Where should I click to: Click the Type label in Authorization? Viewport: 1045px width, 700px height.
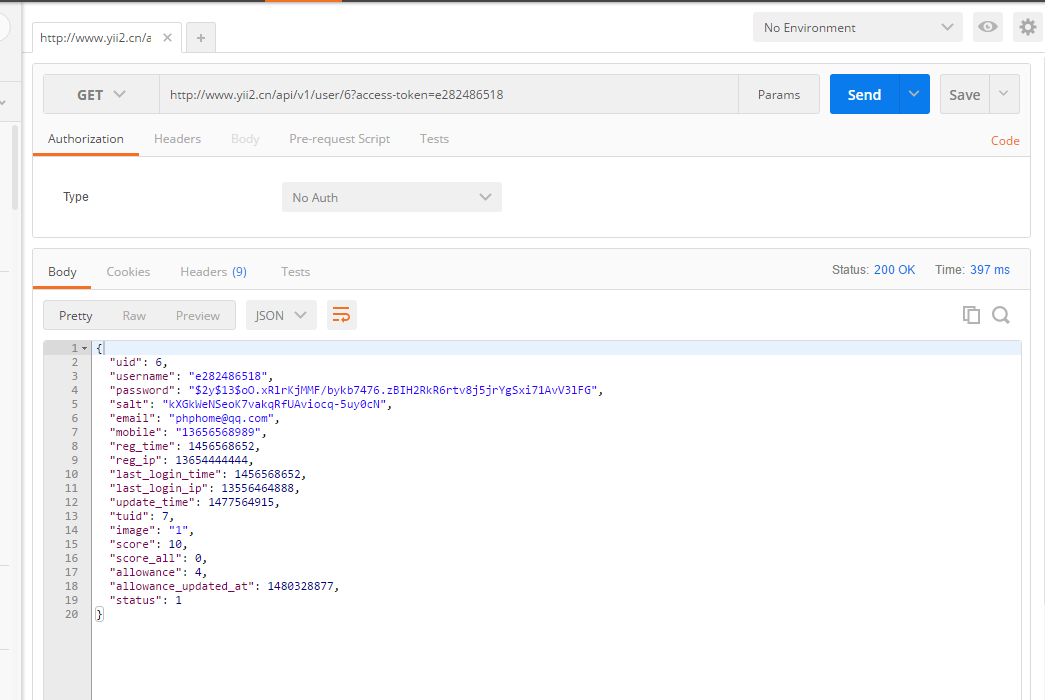tap(76, 197)
